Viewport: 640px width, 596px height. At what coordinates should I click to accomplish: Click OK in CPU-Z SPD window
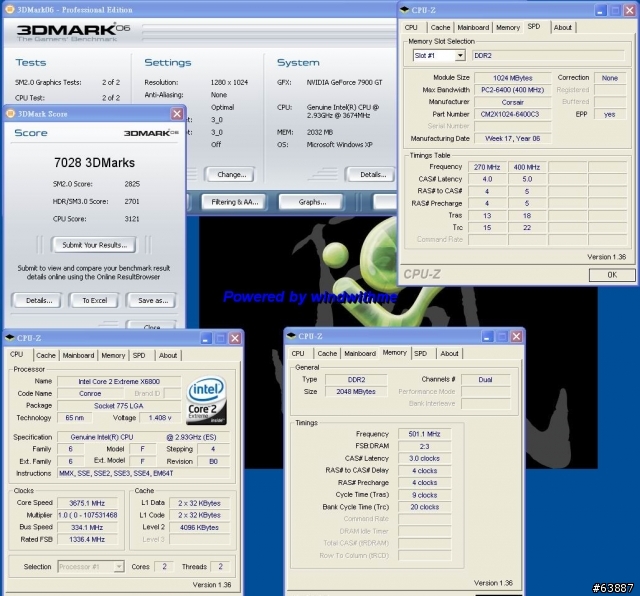pos(612,275)
